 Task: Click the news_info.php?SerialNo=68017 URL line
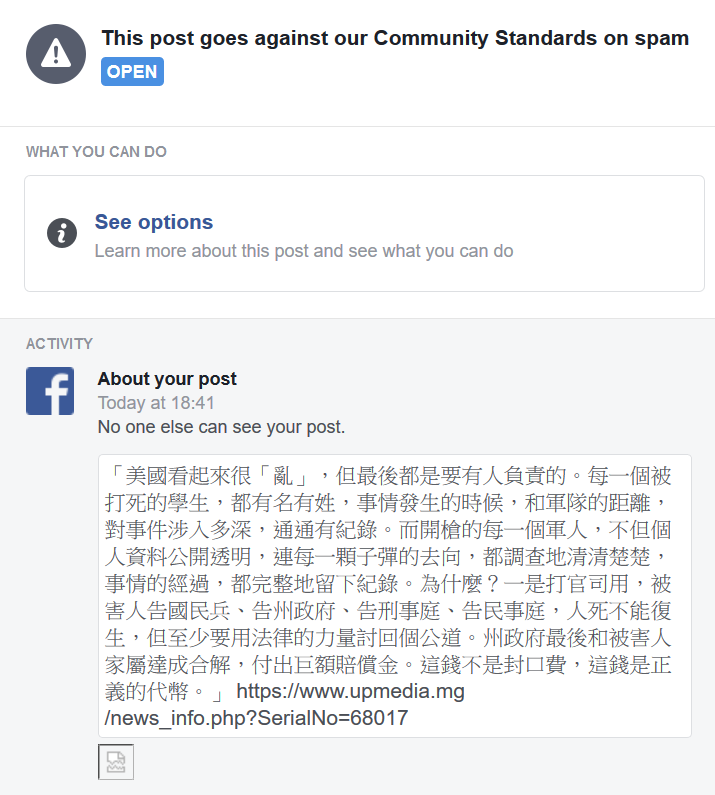[x=256, y=718]
